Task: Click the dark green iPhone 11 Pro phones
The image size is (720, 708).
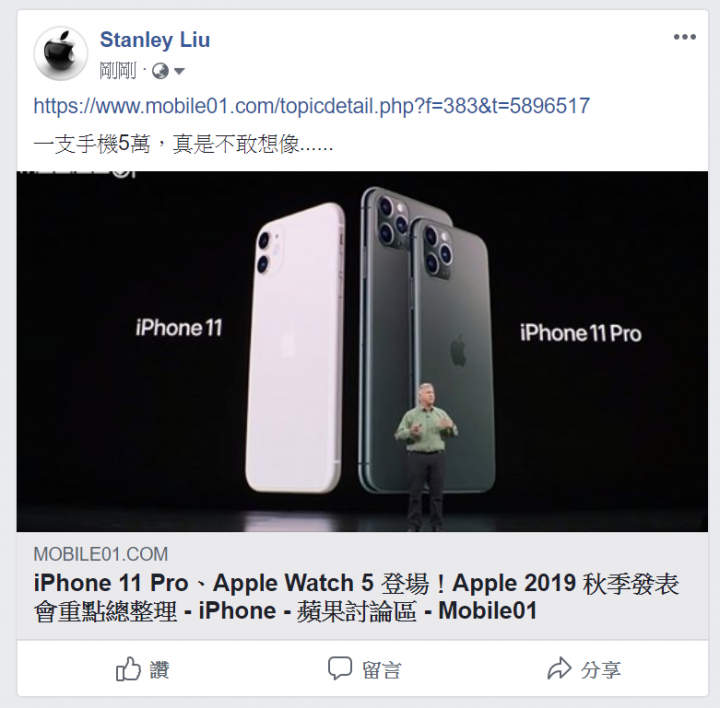Action: pos(427,340)
